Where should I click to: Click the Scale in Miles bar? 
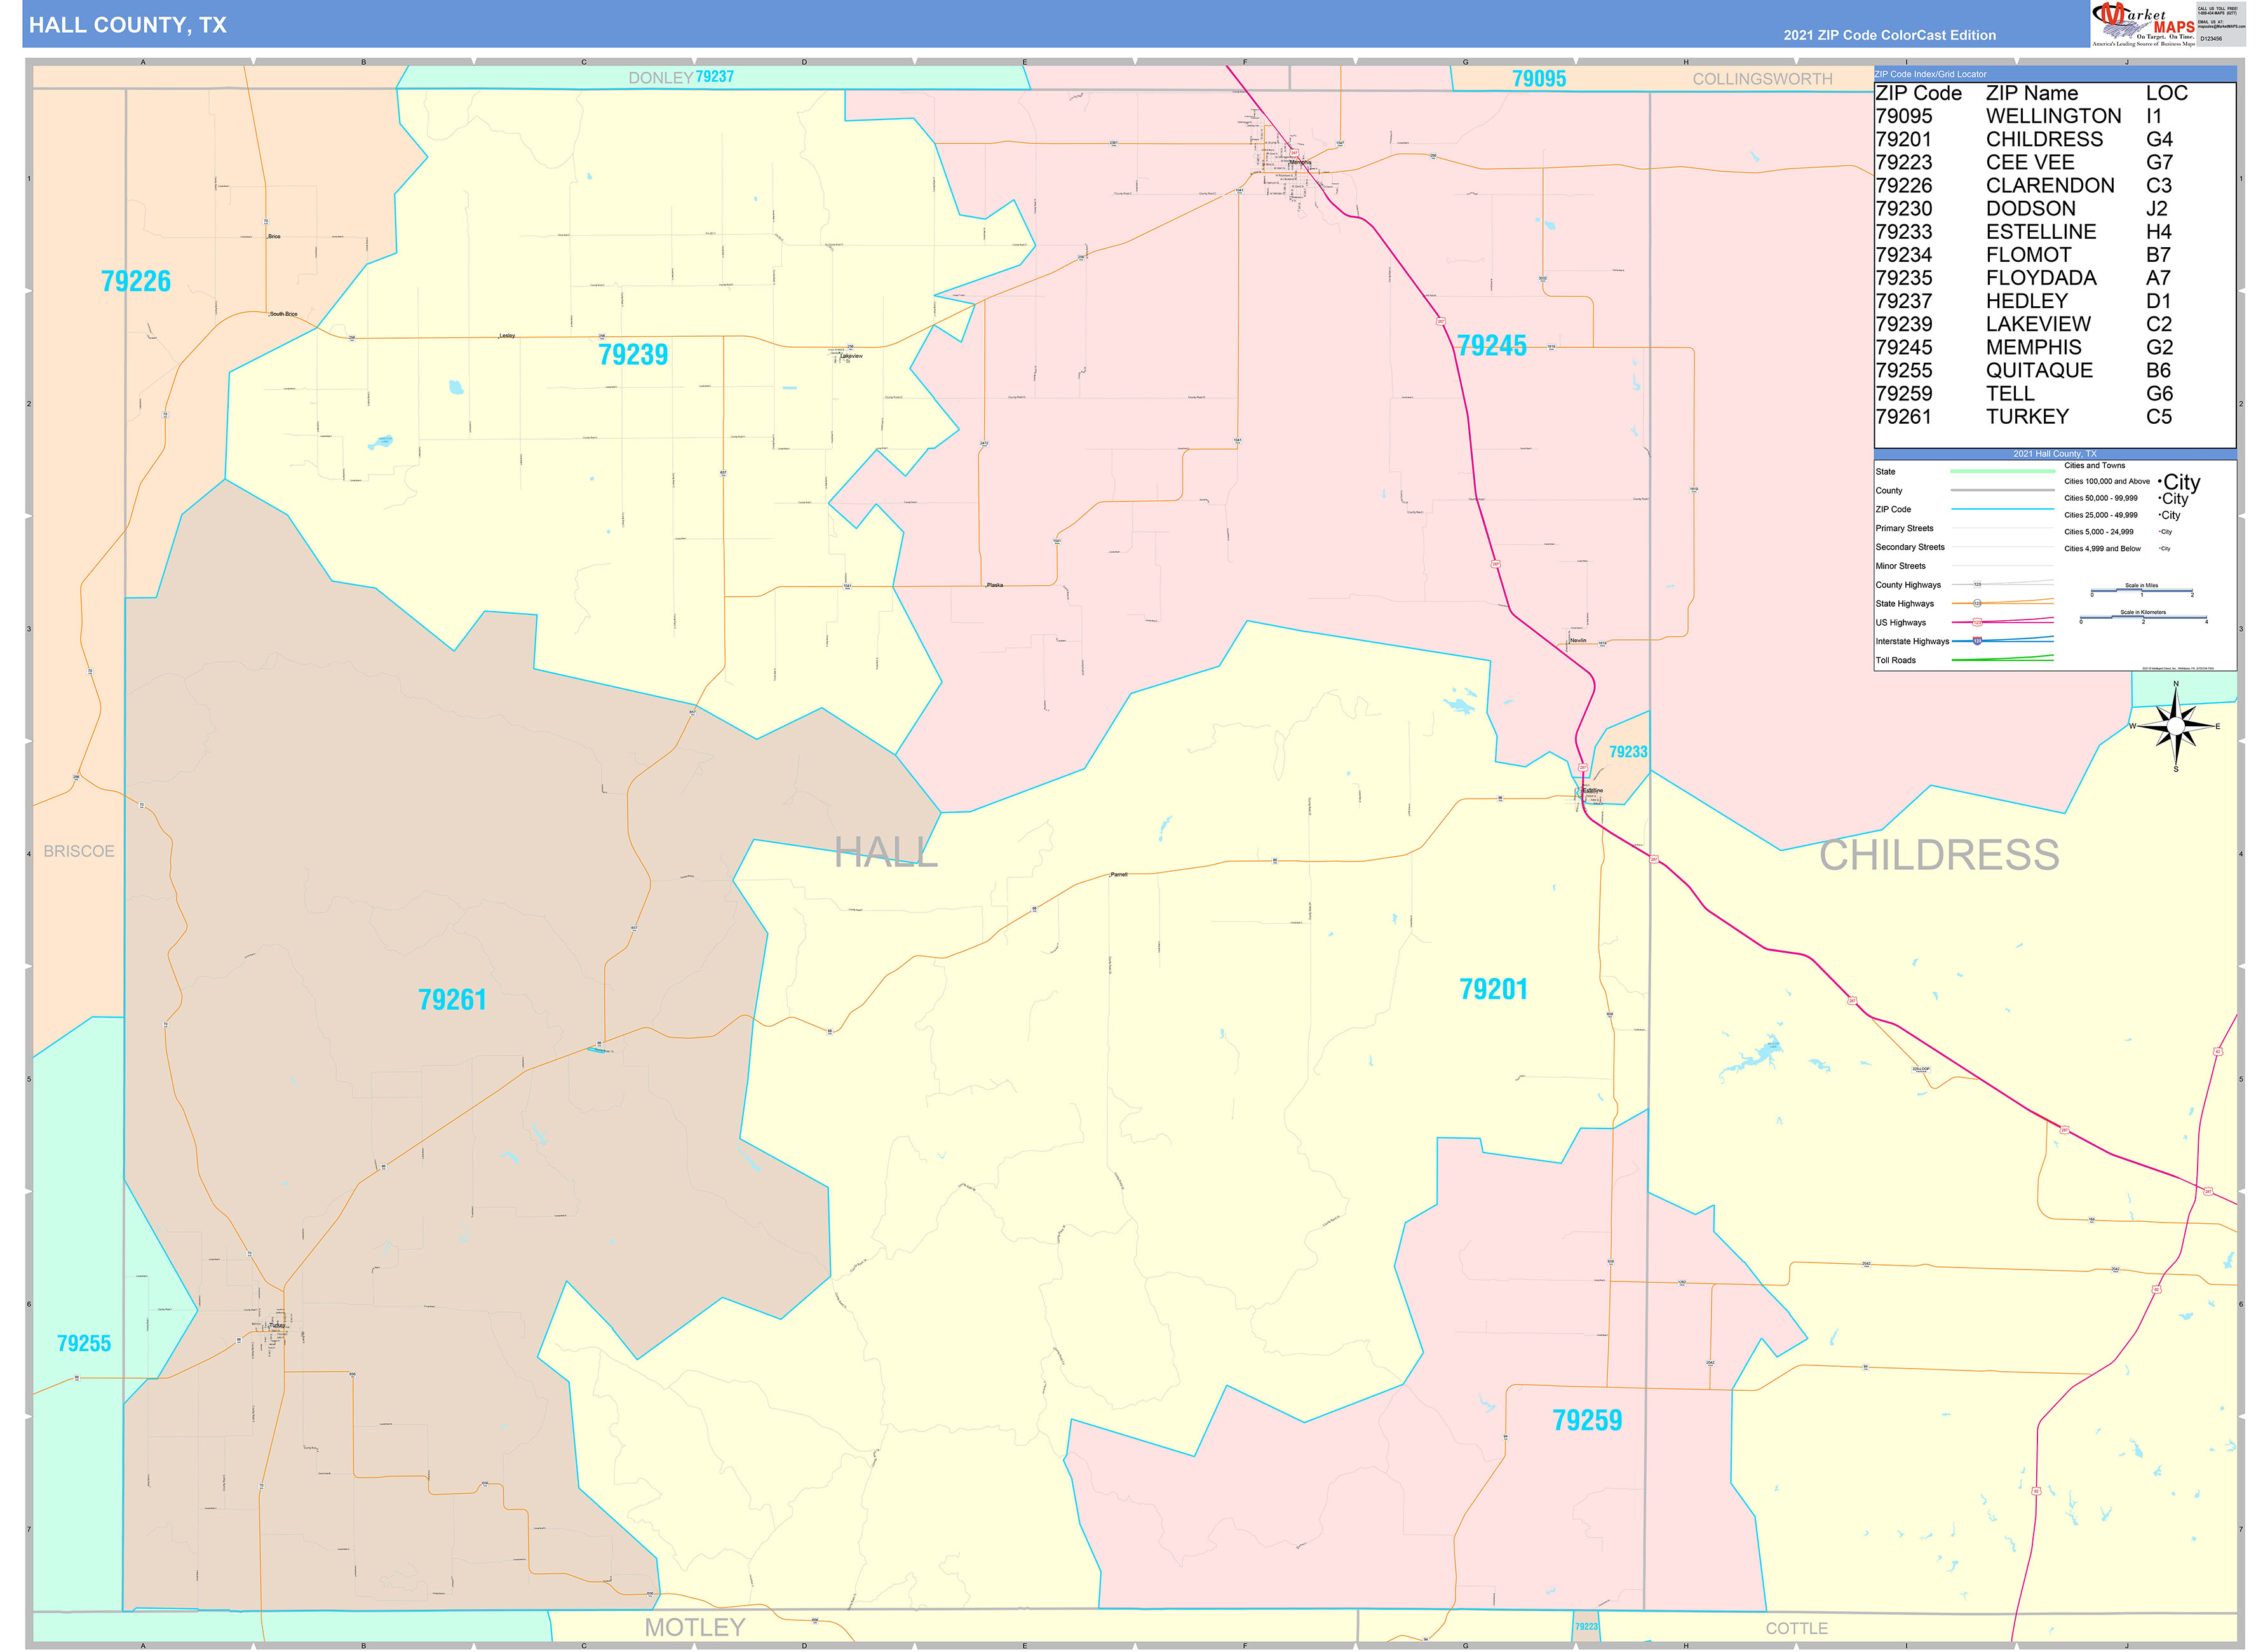pyautogui.click(x=2141, y=591)
